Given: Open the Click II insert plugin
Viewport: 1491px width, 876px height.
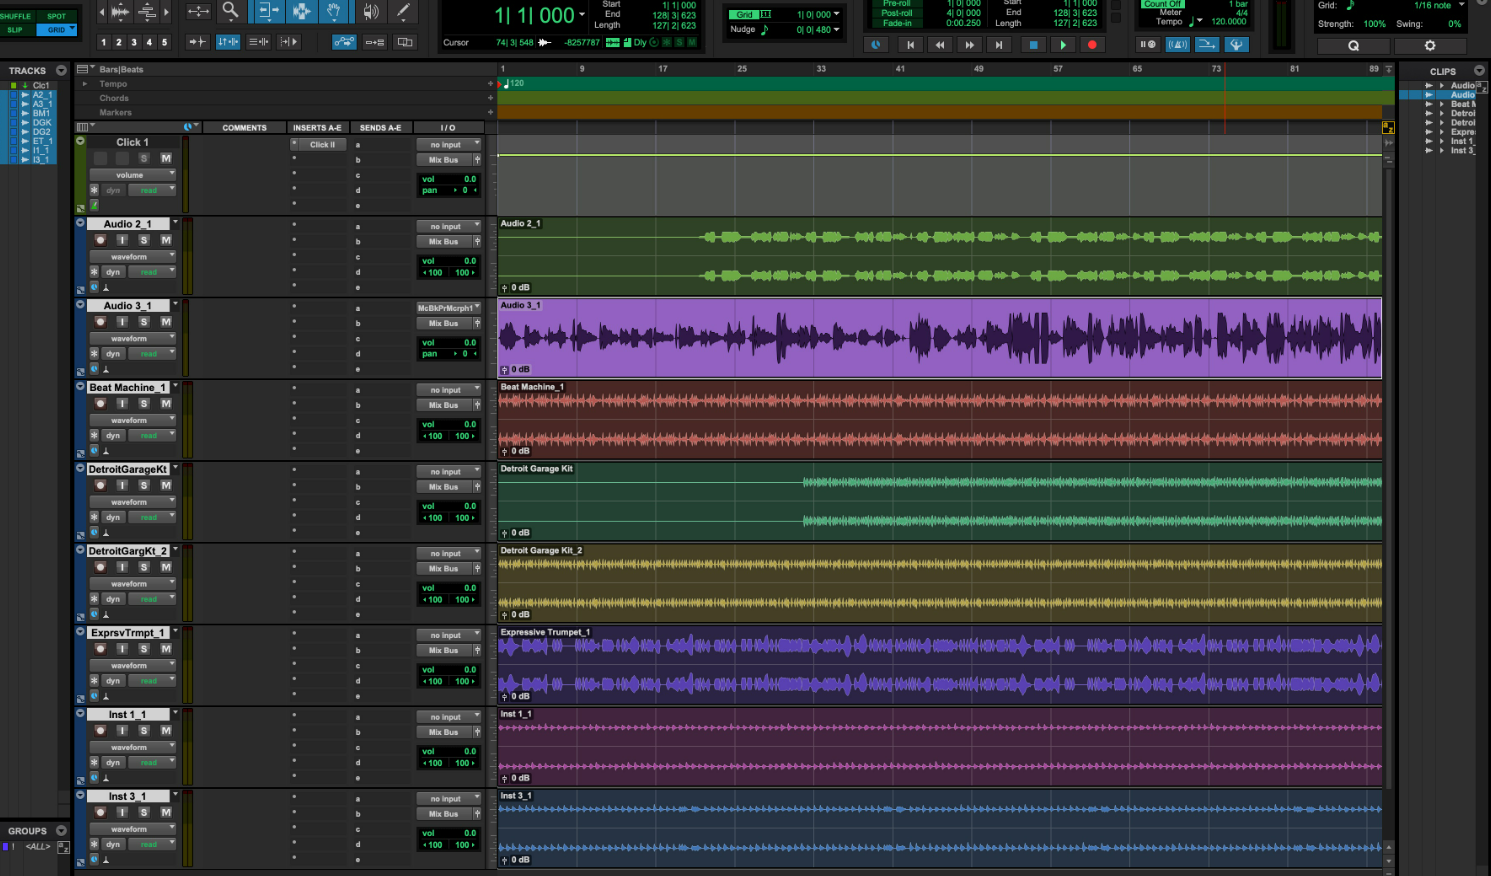Looking at the screenshot, I should click(x=321, y=145).
